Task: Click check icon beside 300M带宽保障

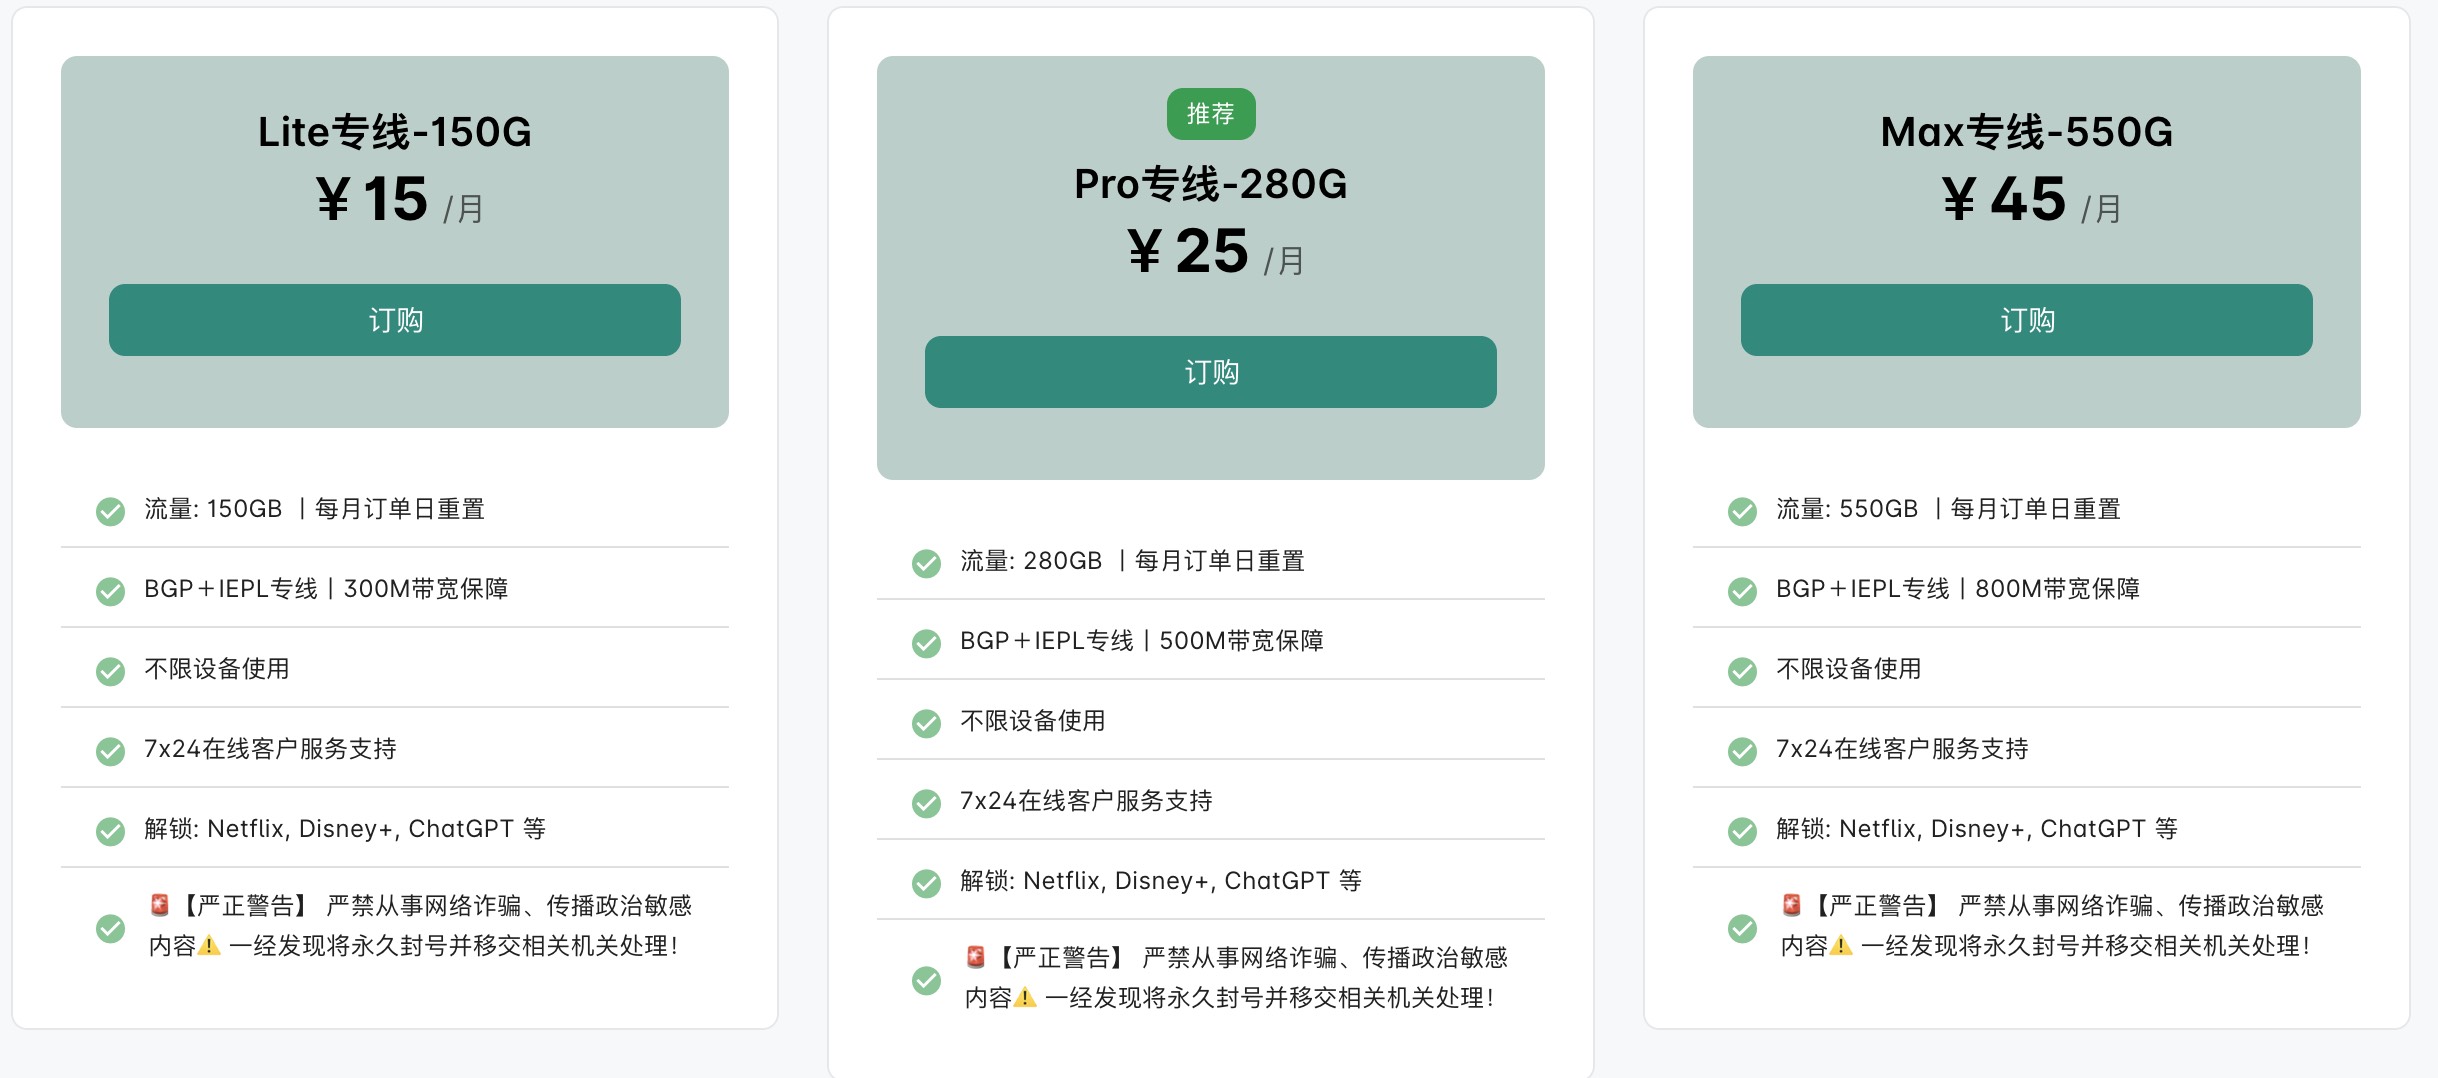Action: pos(110,591)
